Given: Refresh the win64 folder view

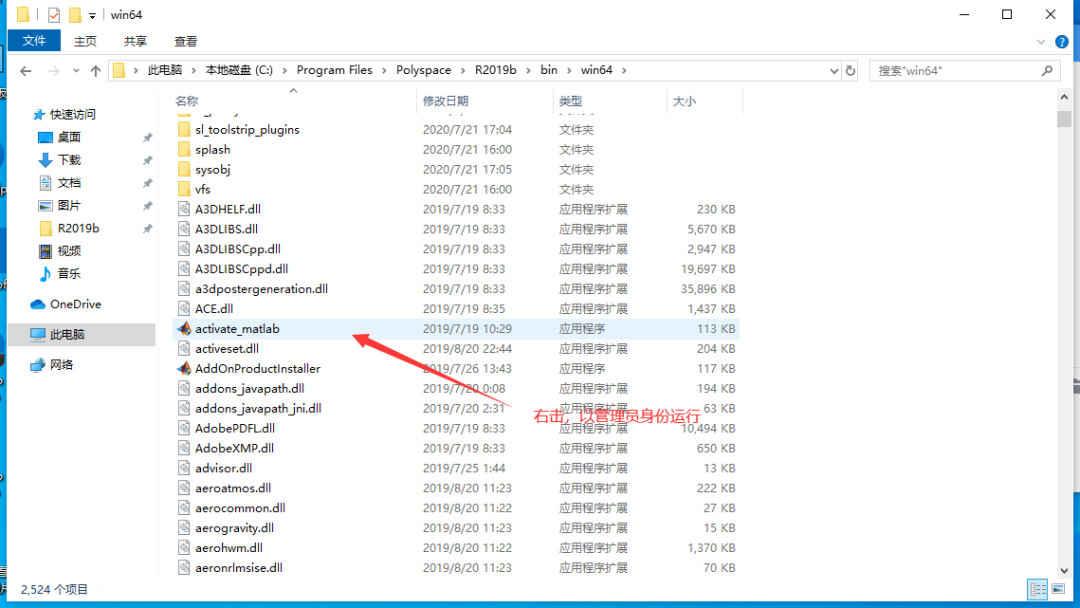Looking at the screenshot, I should (851, 70).
